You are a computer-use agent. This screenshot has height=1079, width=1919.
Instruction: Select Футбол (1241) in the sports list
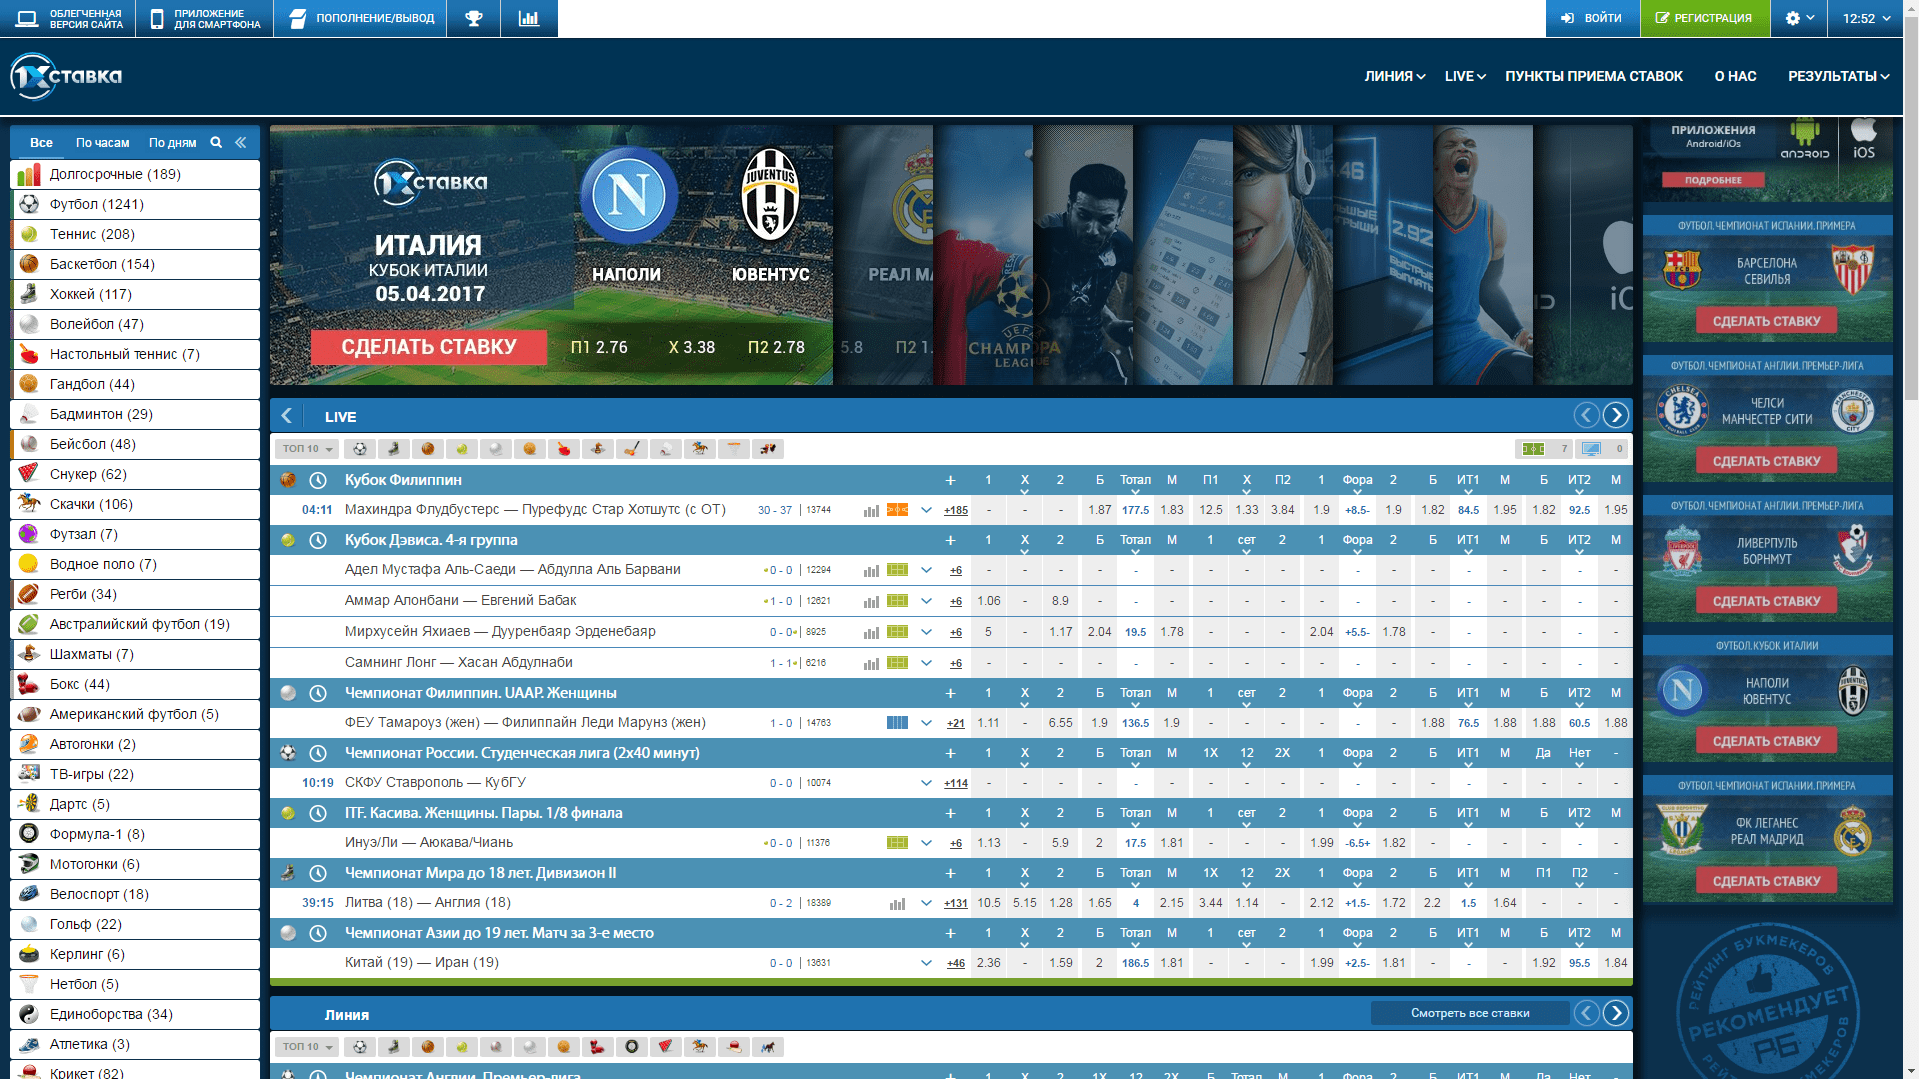pyautogui.click(x=97, y=204)
